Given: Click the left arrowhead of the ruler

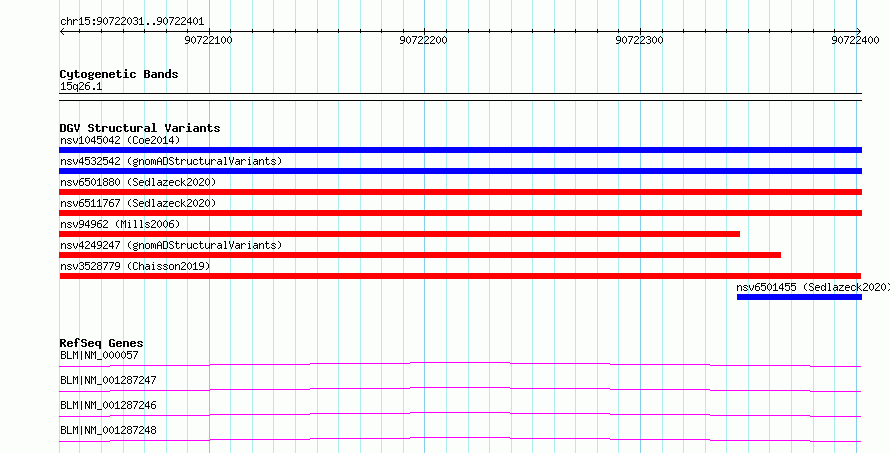Looking at the screenshot, I should click(x=62, y=31).
